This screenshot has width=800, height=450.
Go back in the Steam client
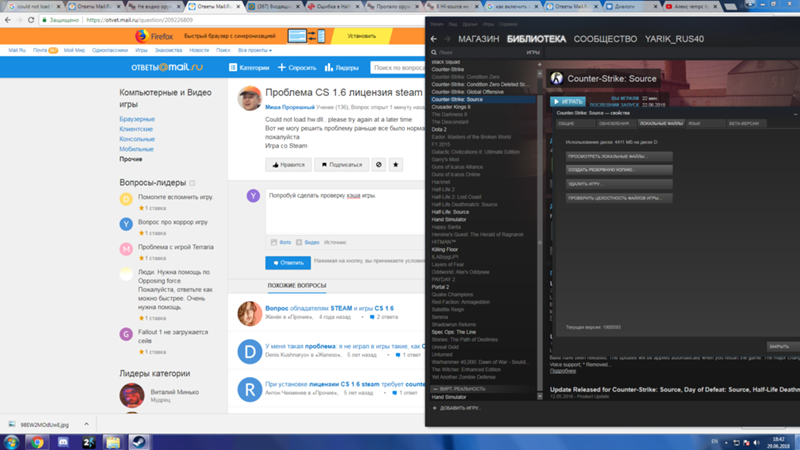434,39
